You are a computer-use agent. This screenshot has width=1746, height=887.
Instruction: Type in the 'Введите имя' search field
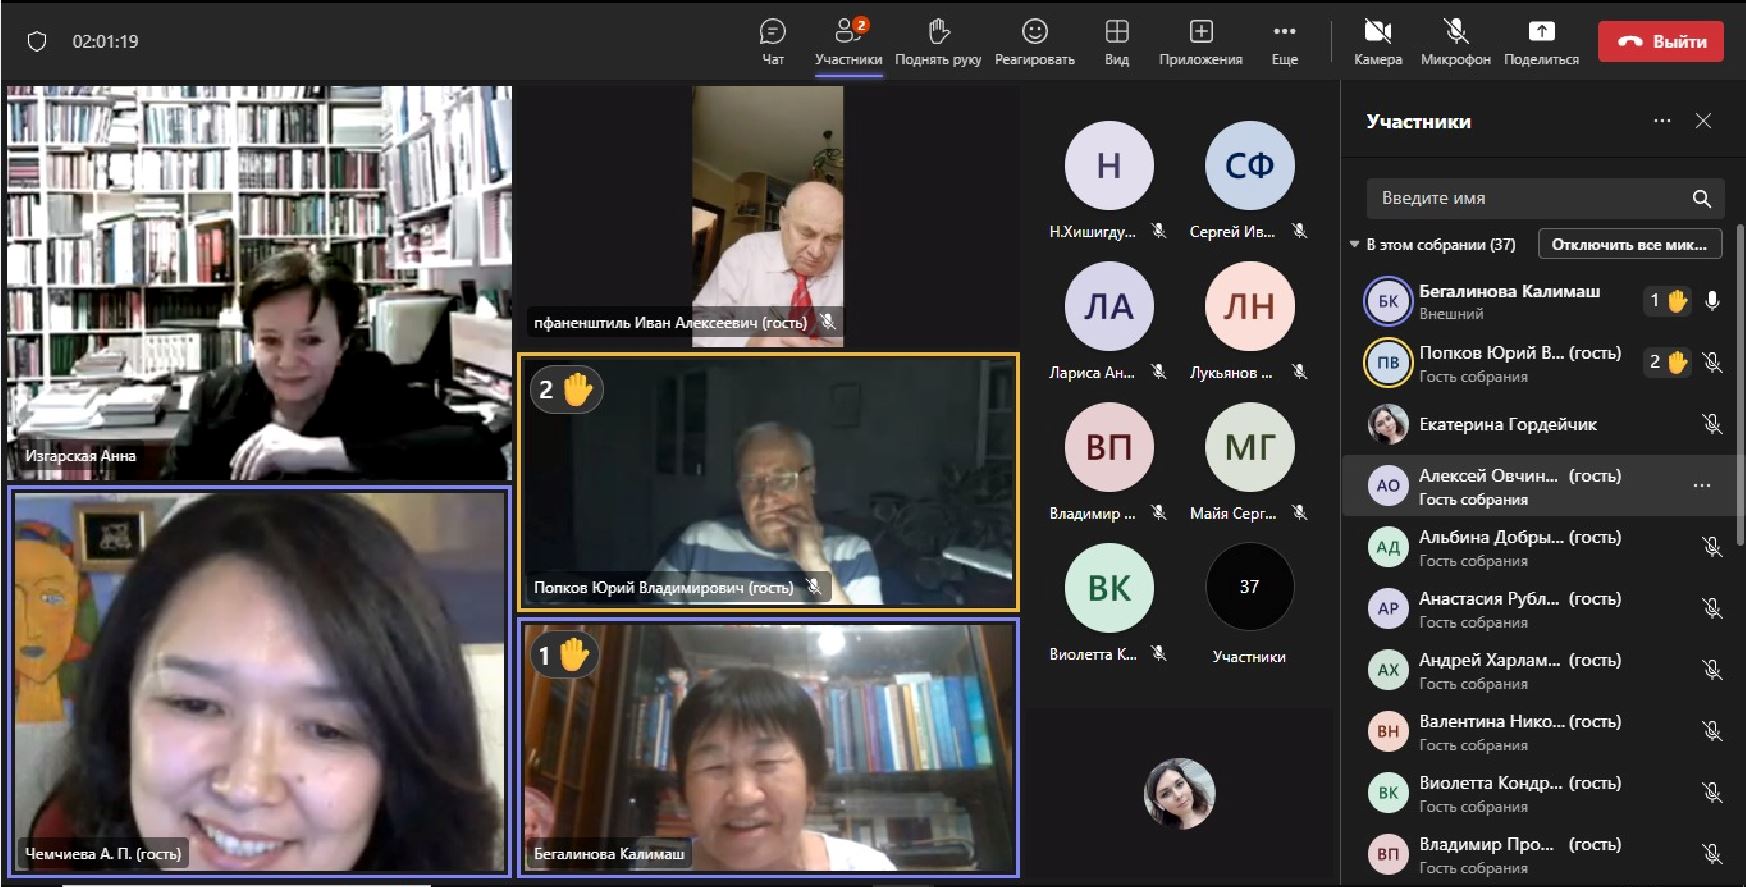click(1530, 199)
